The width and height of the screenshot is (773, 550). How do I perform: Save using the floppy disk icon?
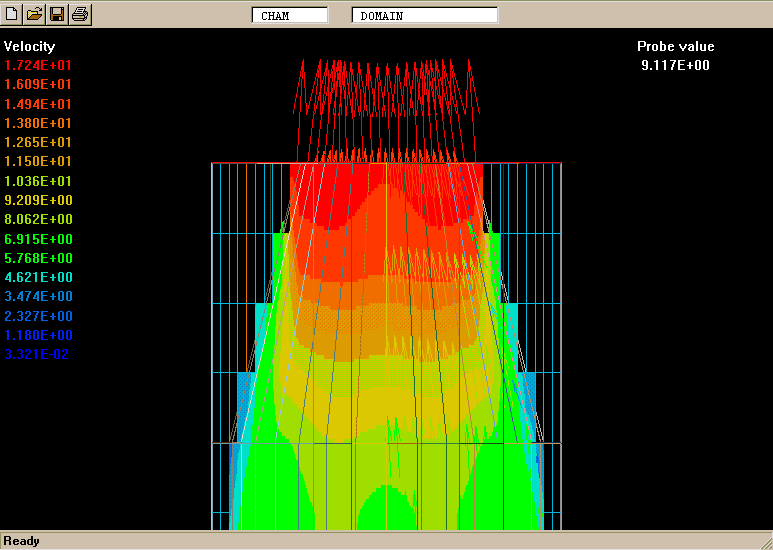click(x=57, y=14)
